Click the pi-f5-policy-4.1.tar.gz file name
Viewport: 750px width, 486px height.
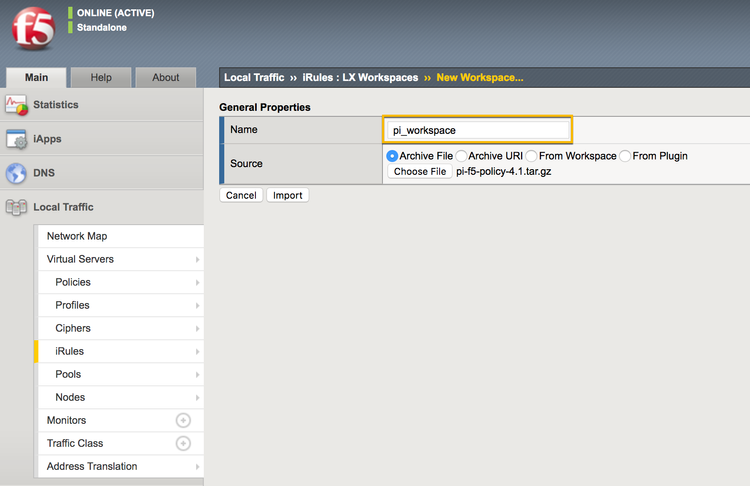504,171
